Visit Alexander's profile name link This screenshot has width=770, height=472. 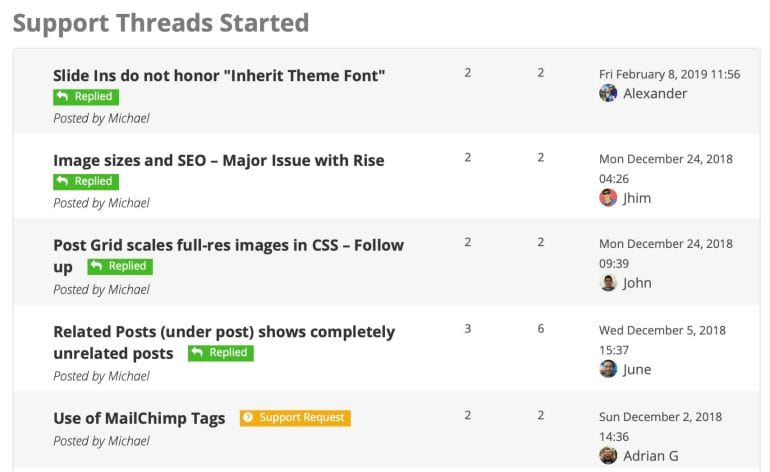point(655,93)
